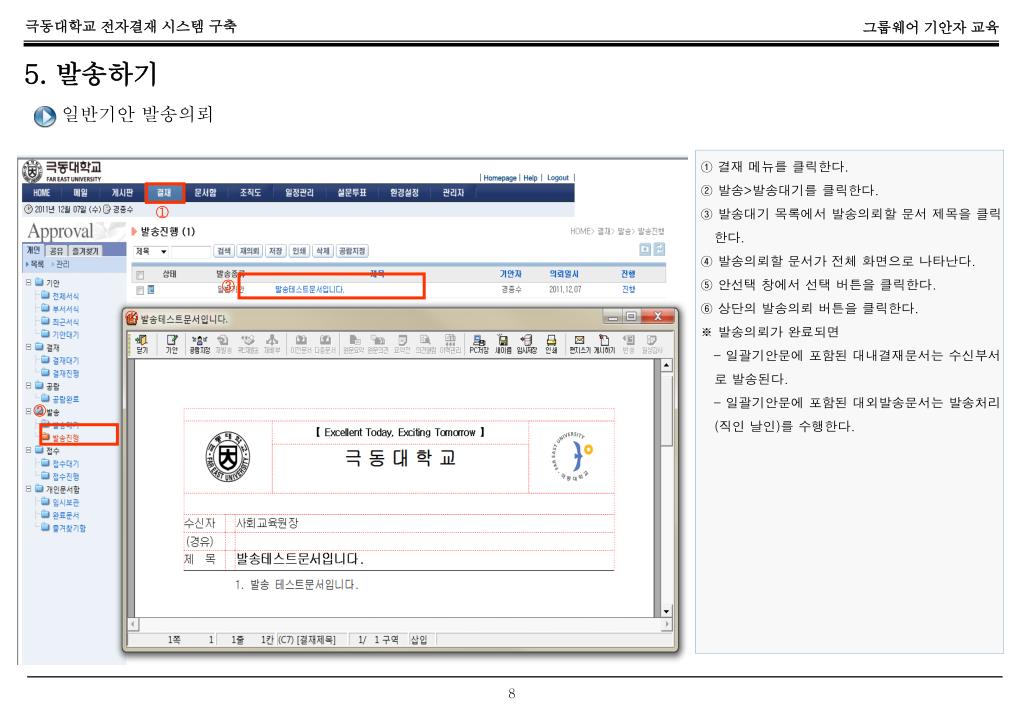1023x708 pixels.
Task: Open the 환경설정 menu
Action: [x=404, y=192]
